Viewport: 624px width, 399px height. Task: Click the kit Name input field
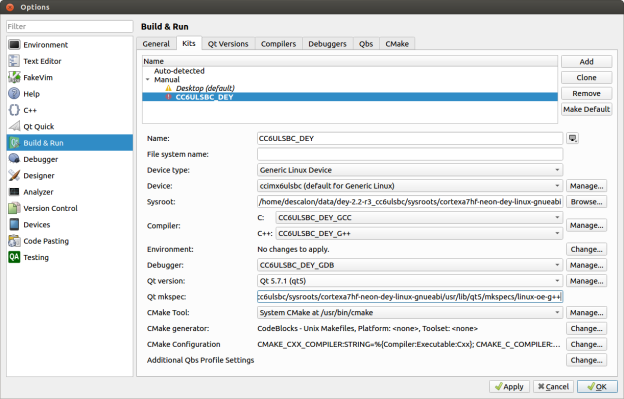(x=410, y=138)
